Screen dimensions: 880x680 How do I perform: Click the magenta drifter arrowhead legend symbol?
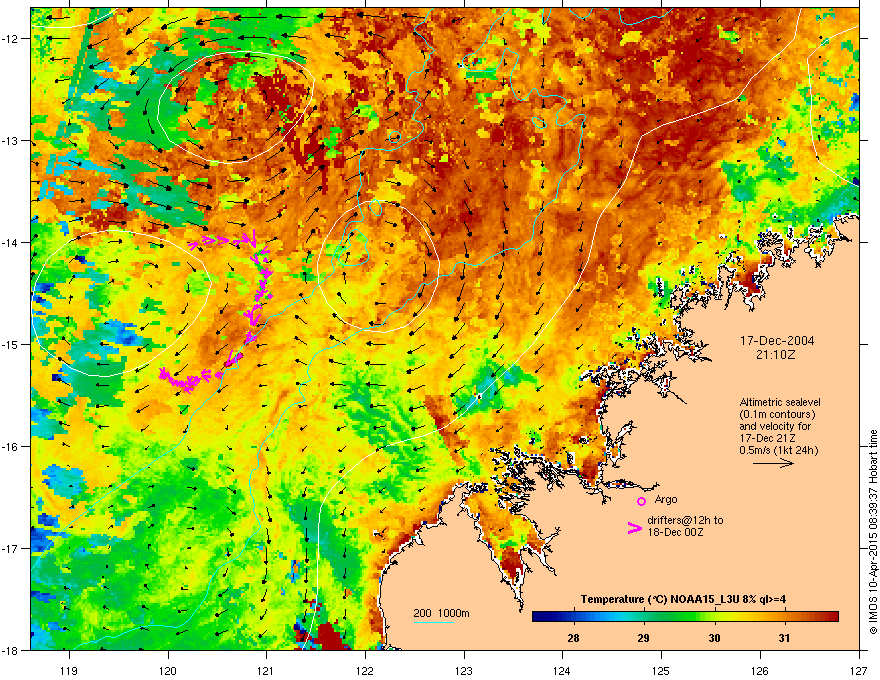[x=634, y=527]
